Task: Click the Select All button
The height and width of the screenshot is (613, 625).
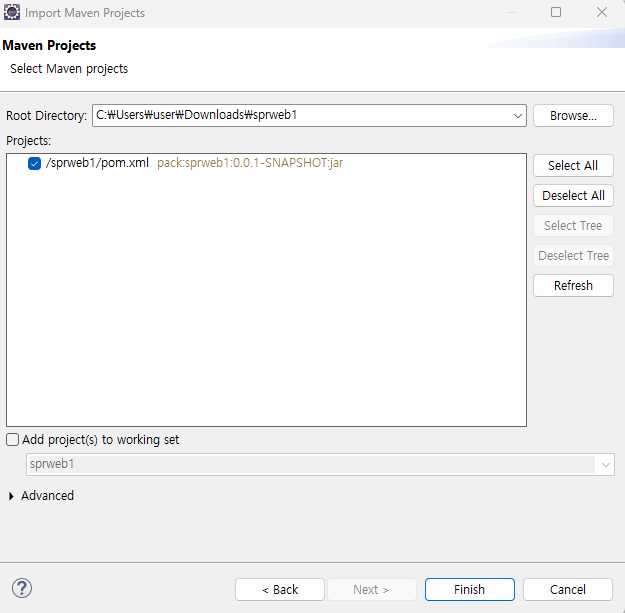Action: tap(573, 165)
